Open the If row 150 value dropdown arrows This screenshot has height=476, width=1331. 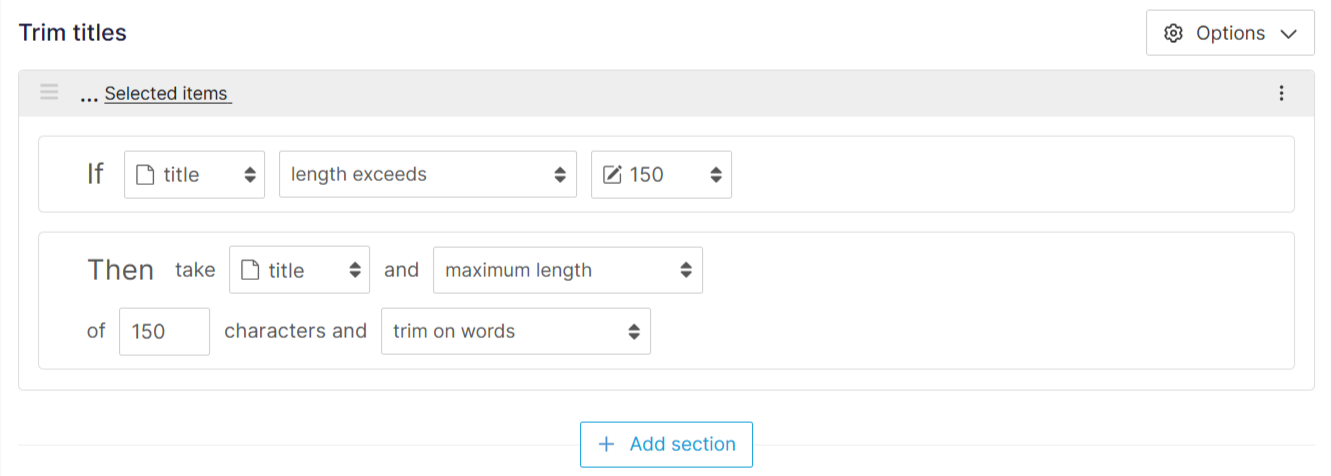(716, 175)
